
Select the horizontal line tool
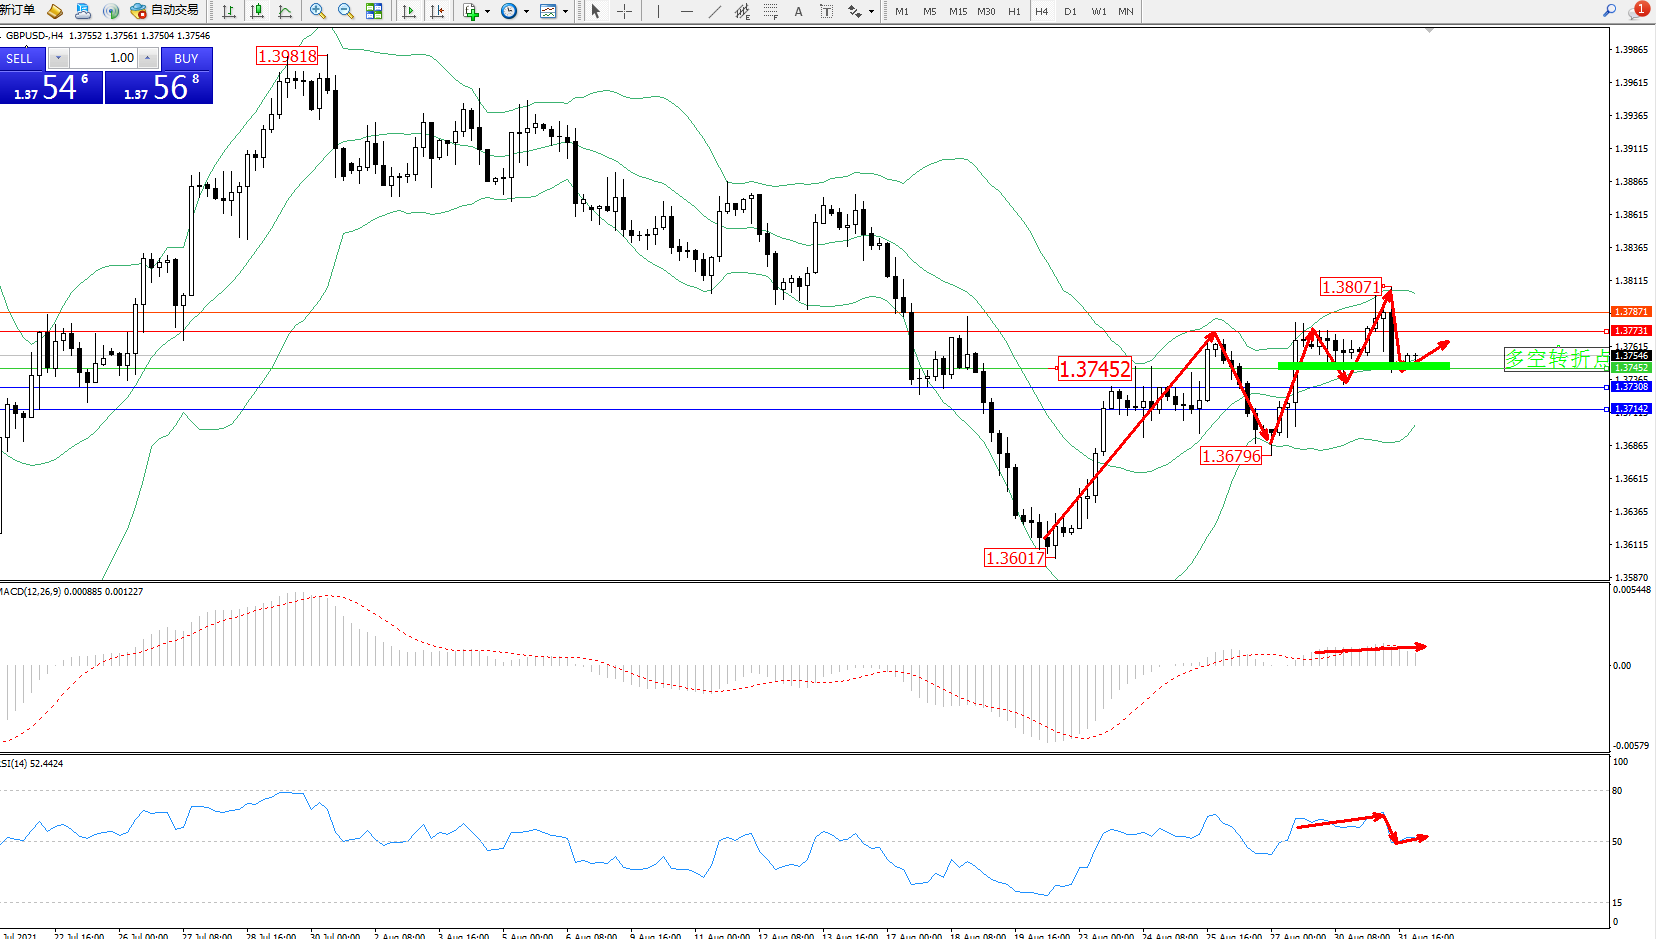point(686,11)
